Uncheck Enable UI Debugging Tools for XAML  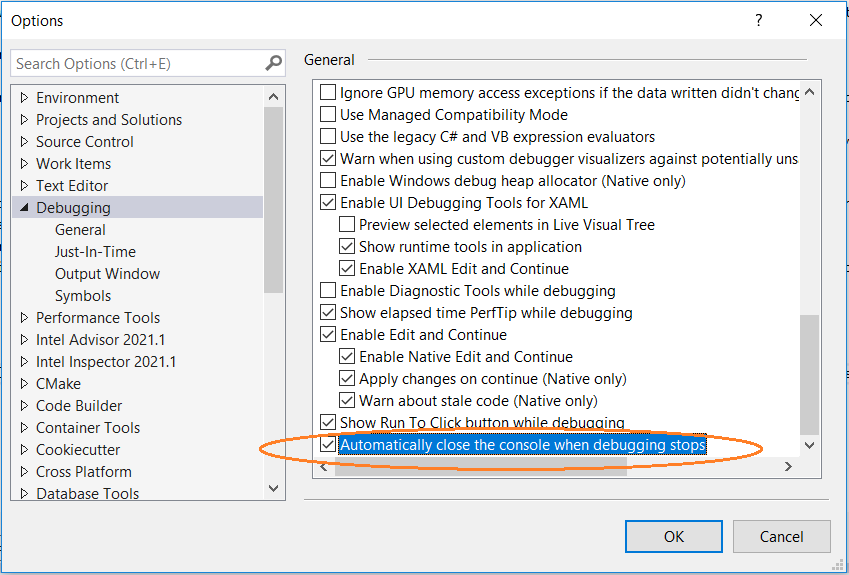tap(328, 202)
